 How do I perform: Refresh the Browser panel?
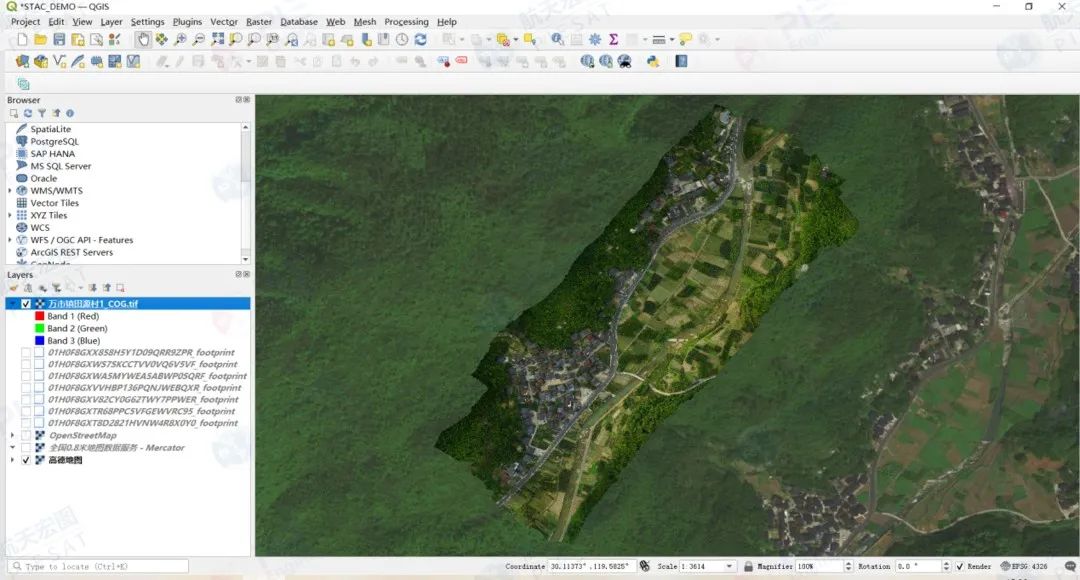28,113
